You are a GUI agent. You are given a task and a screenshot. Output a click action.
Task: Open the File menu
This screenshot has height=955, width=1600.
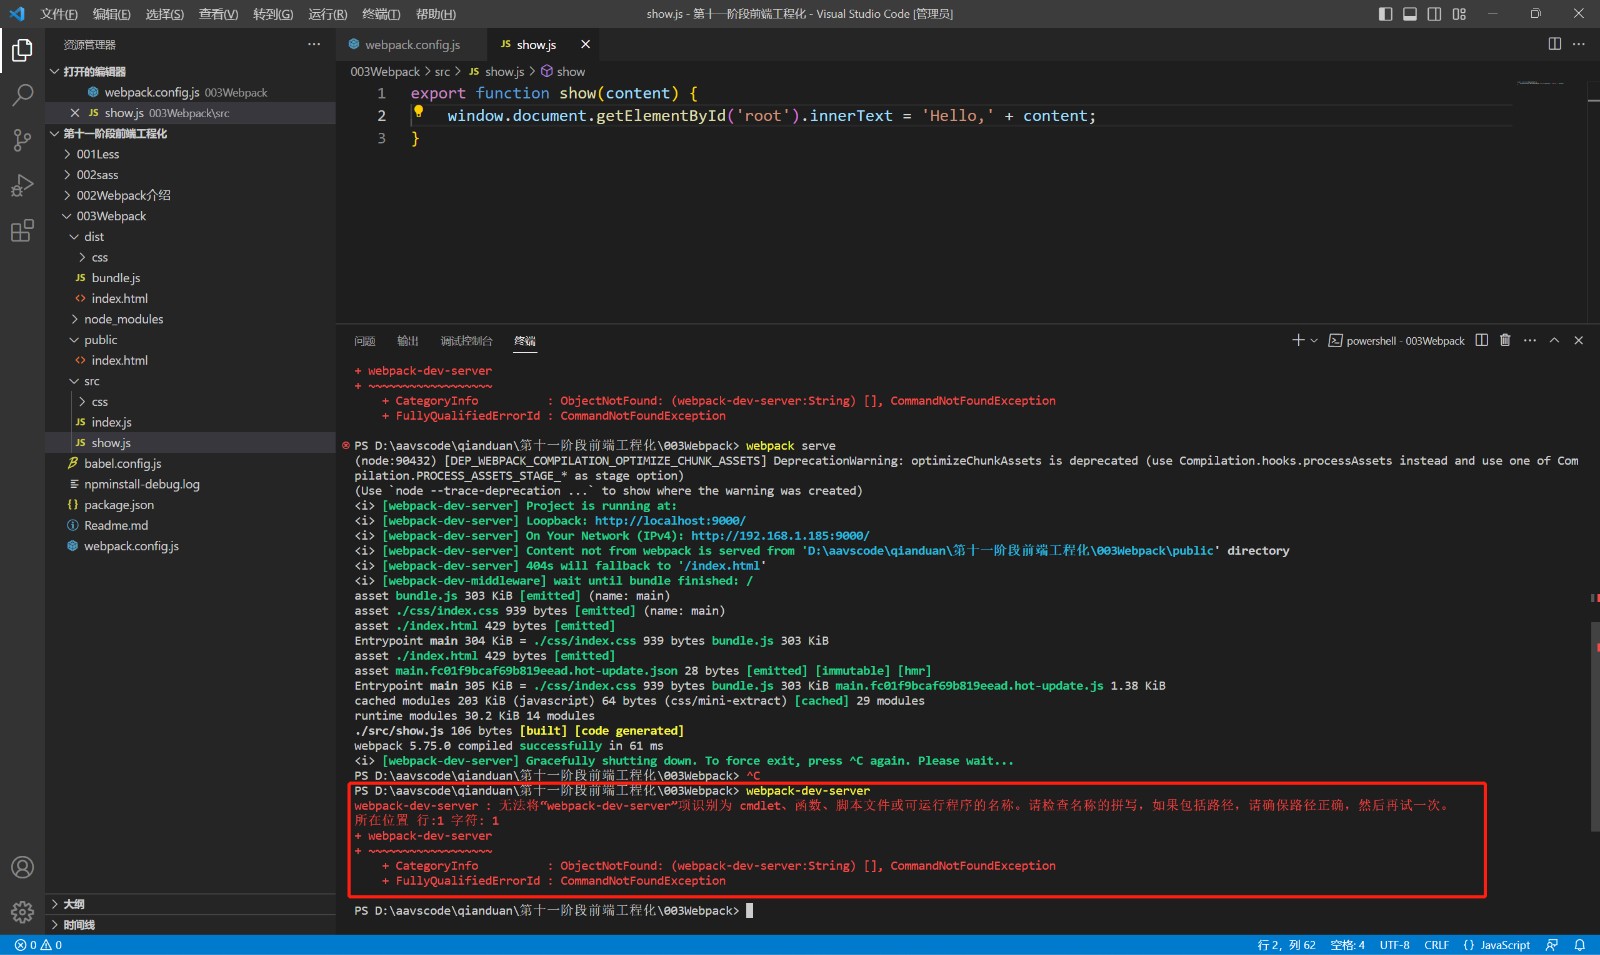58,14
